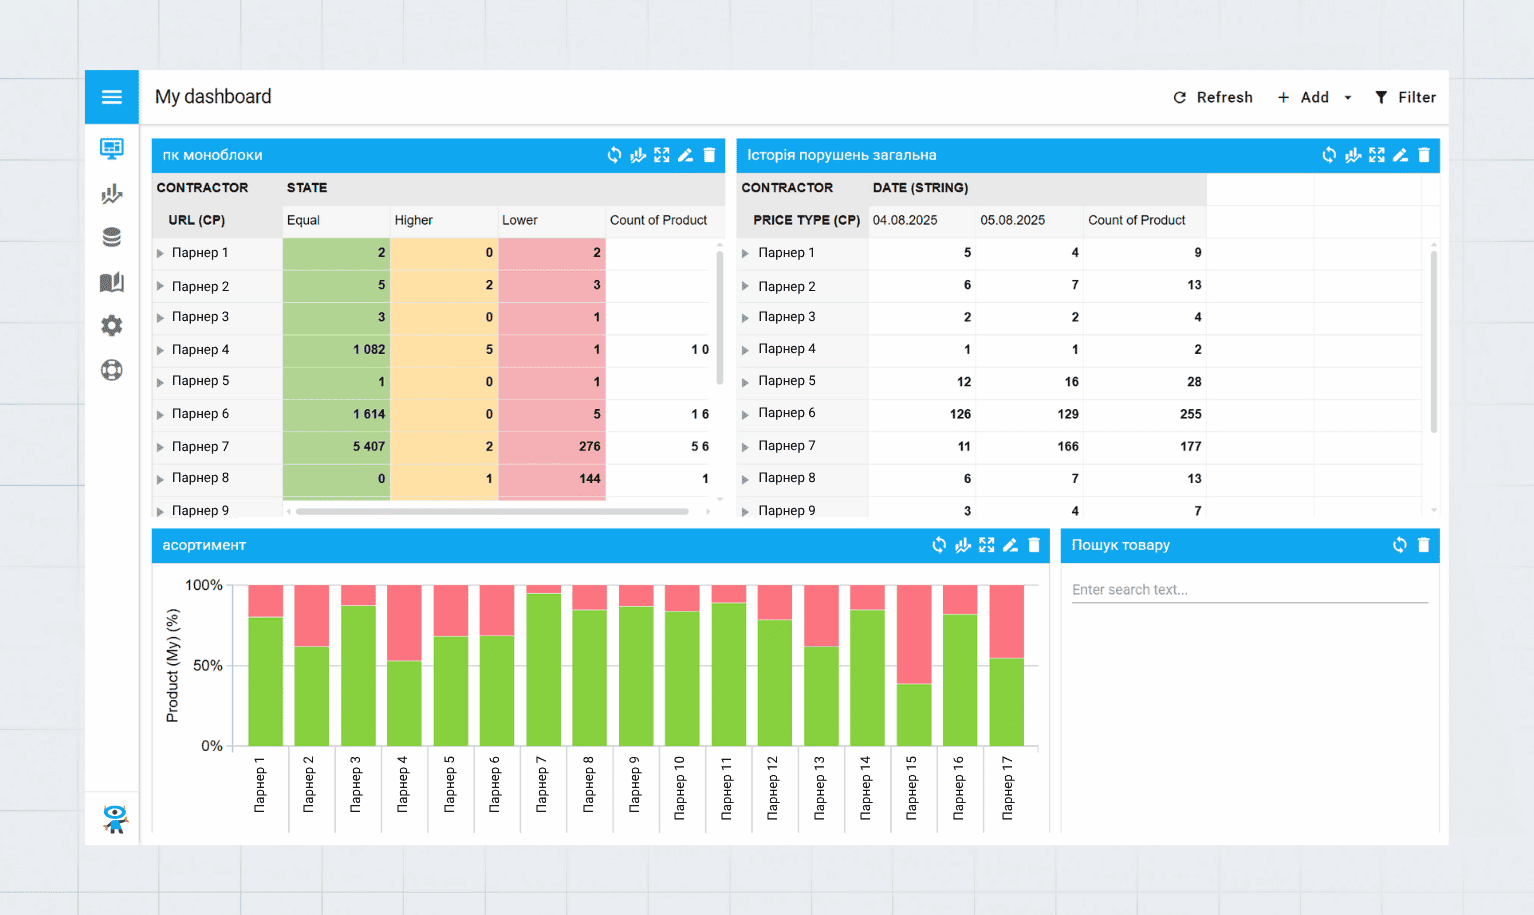Click the Refresh button in the top bar
Viewport: 1534px width, 915px height.
[1213, 96]
